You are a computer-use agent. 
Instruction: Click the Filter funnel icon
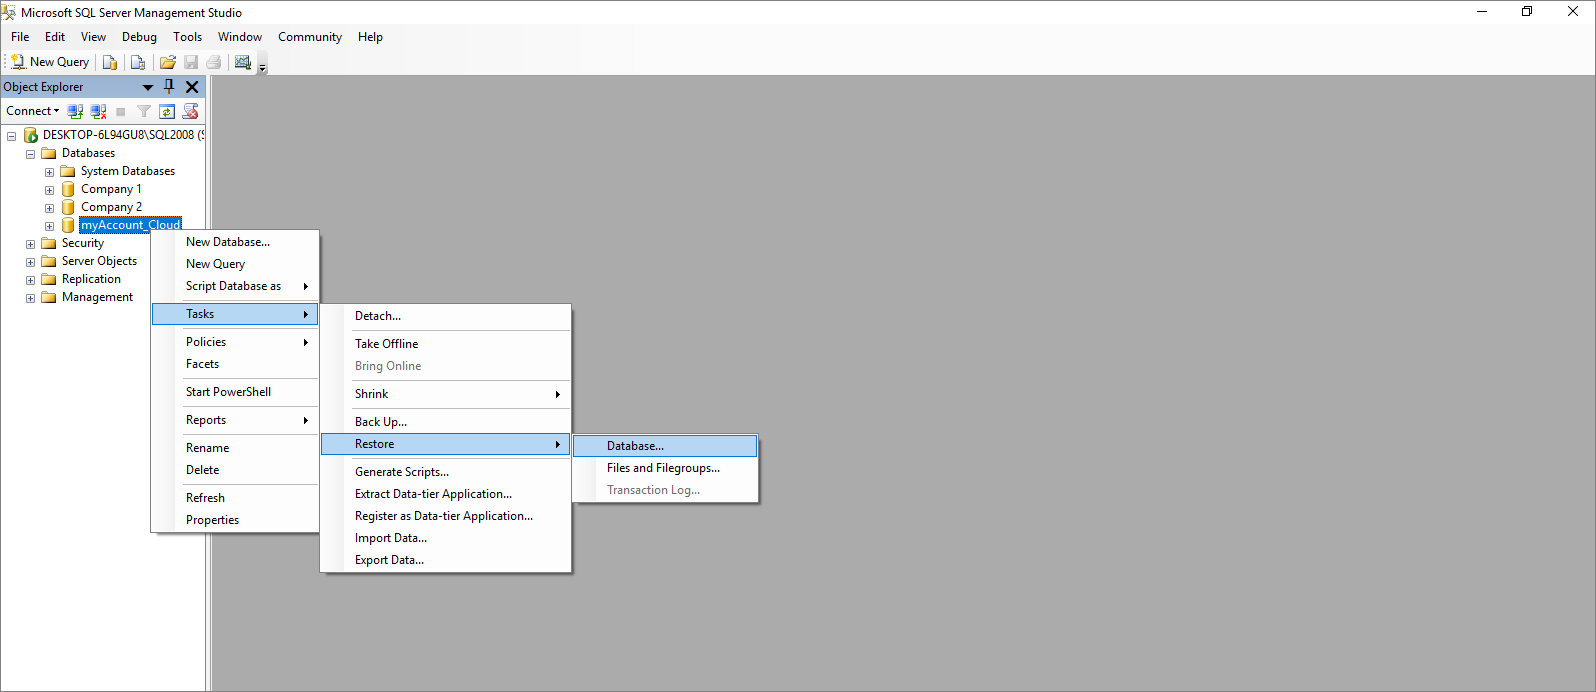(x=144, y=111)
